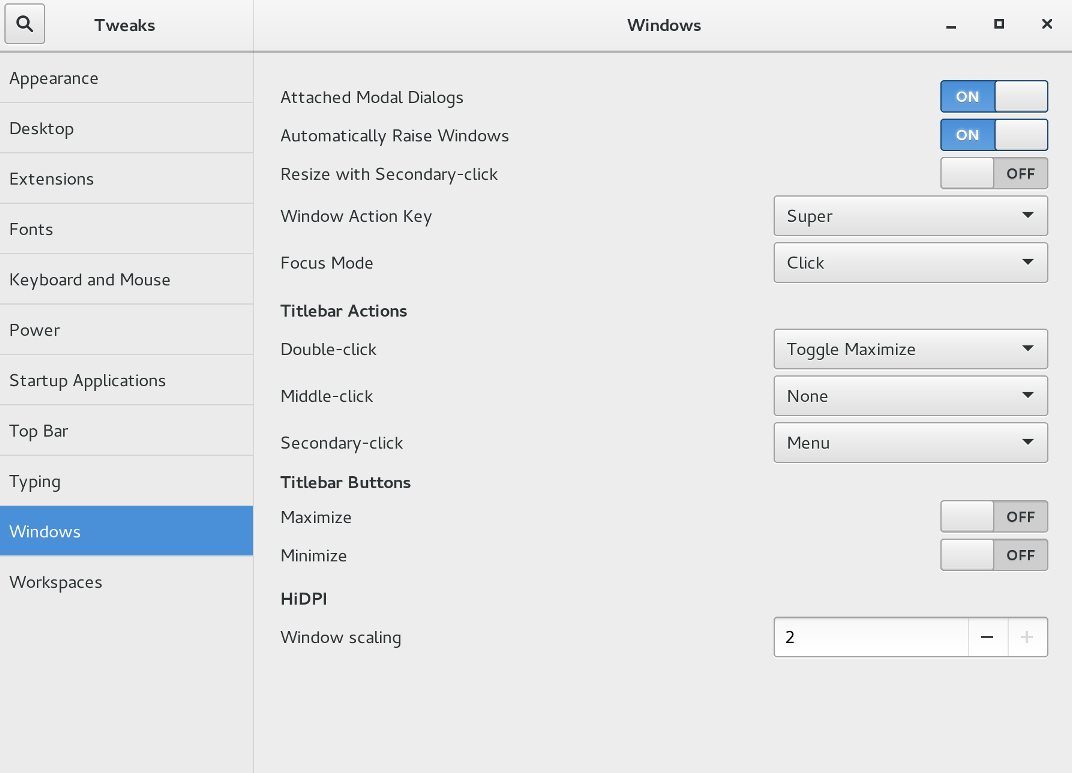Decrease window scaling with the minus button

[x=987, y=637]
